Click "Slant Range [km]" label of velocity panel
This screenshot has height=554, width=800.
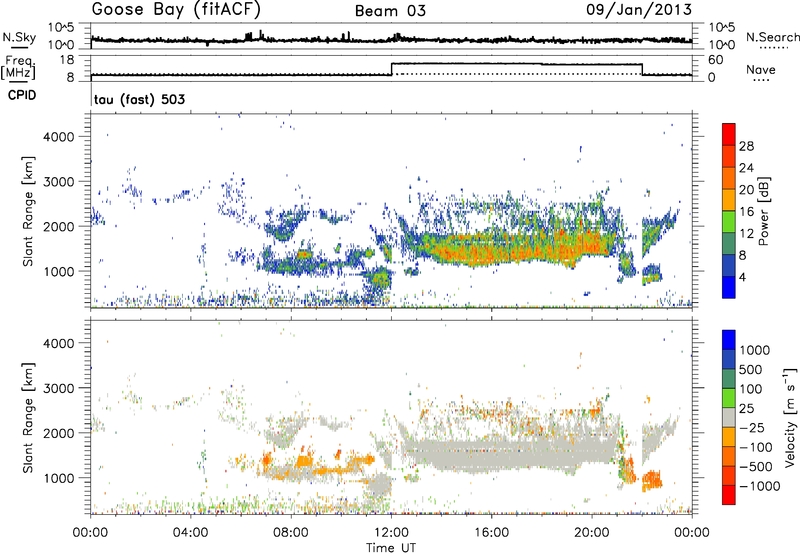[x=28, y=417]
